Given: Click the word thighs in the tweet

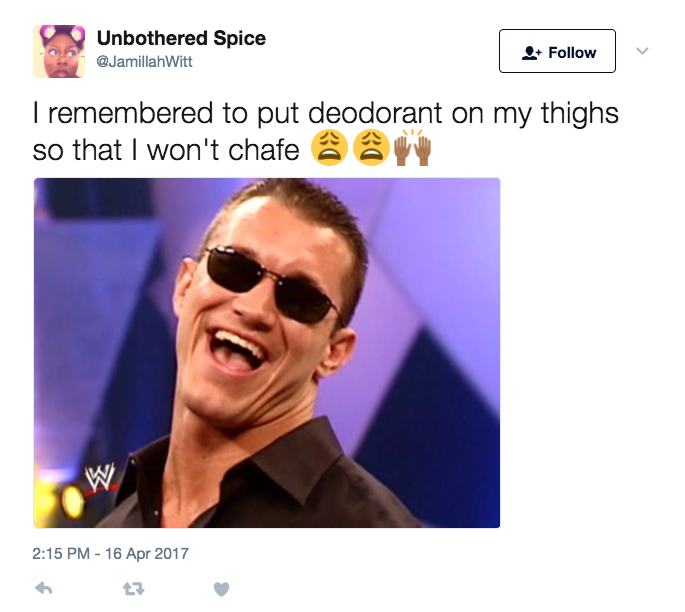Looking at the screenshot, I should (579, 114).
